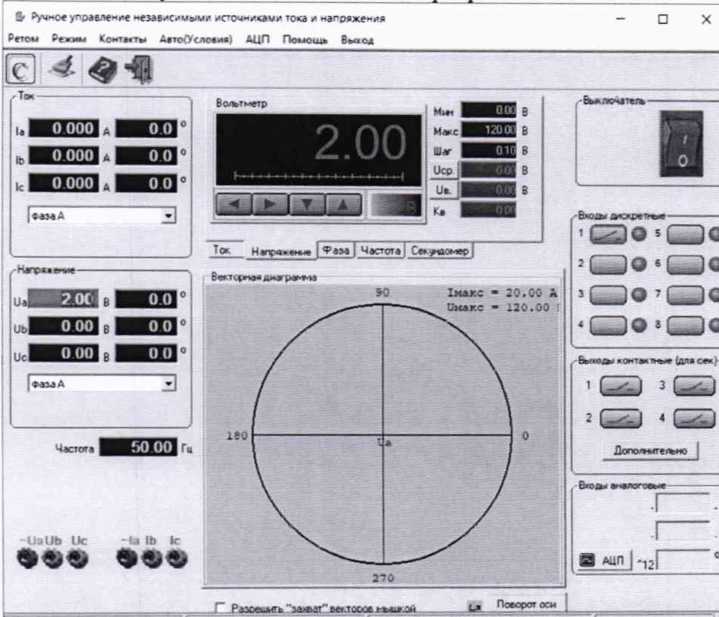Enable the vector mouse capture checkbox
Viewport: 719px width, 617px height.
[x=222, y=607]
